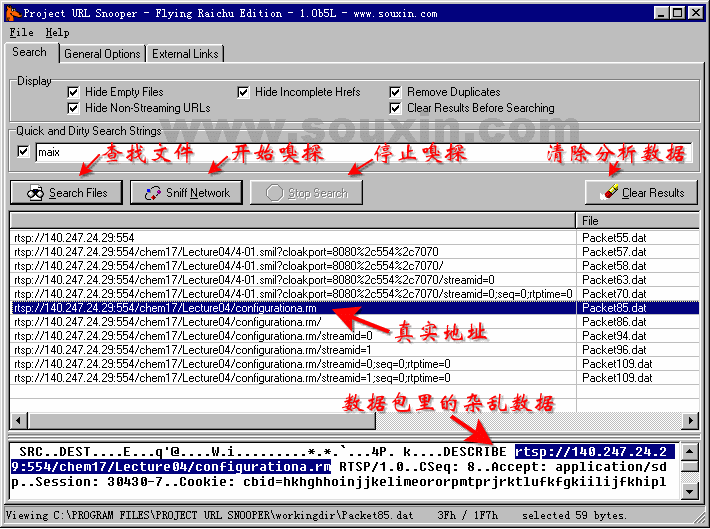Start a Search Files scan
This screenshot has height=529, width=710.
coord(67,193)
